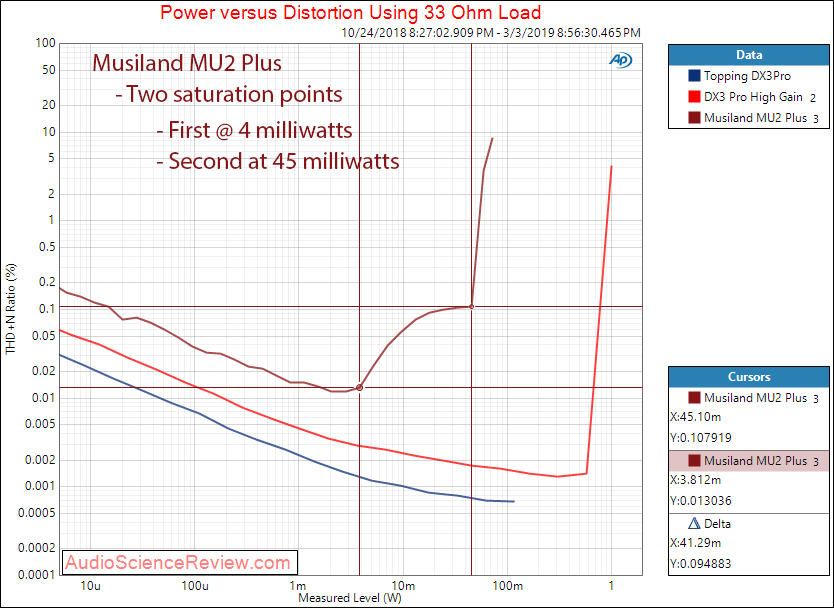Click the "- Two saturation points" annotation

[x=229, y=95]
